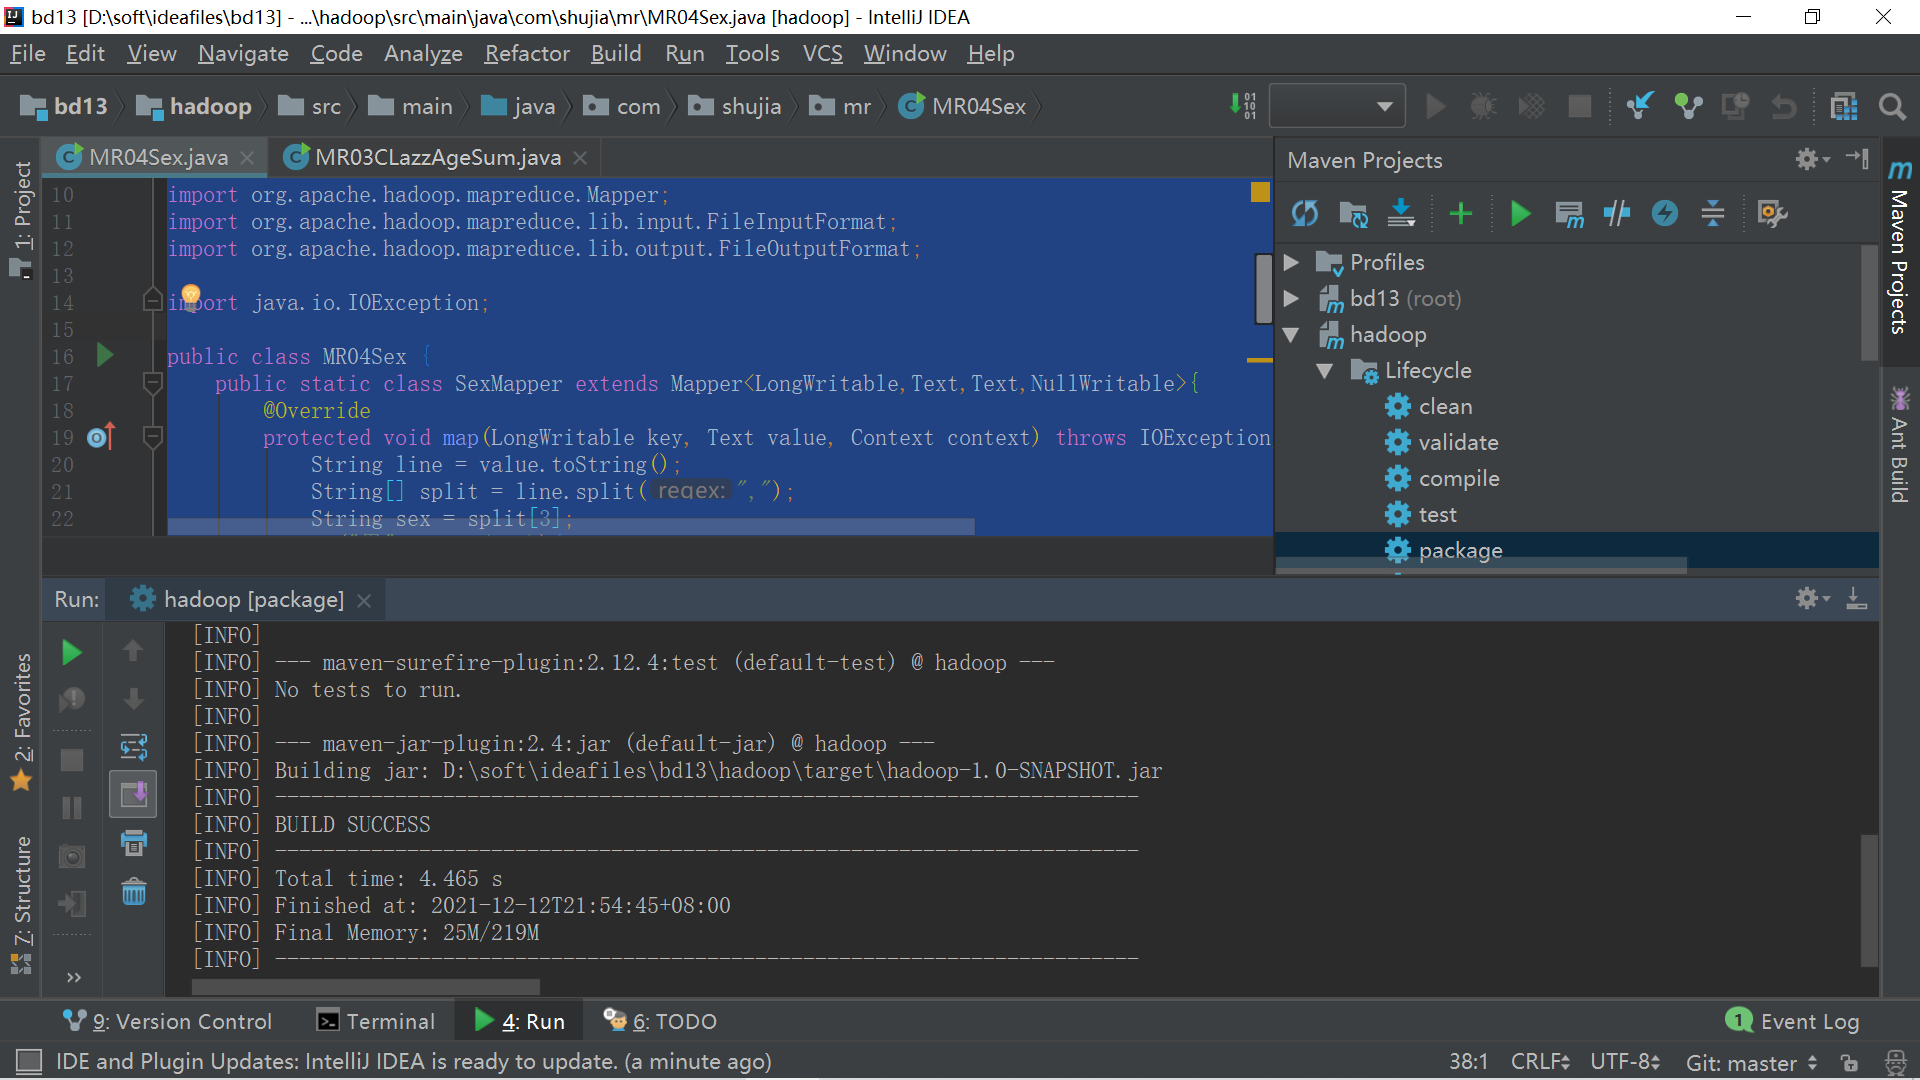This screenshot has height=1080, width=1920.
Task: Click Update Project VCS icon
Action: 1639,106
